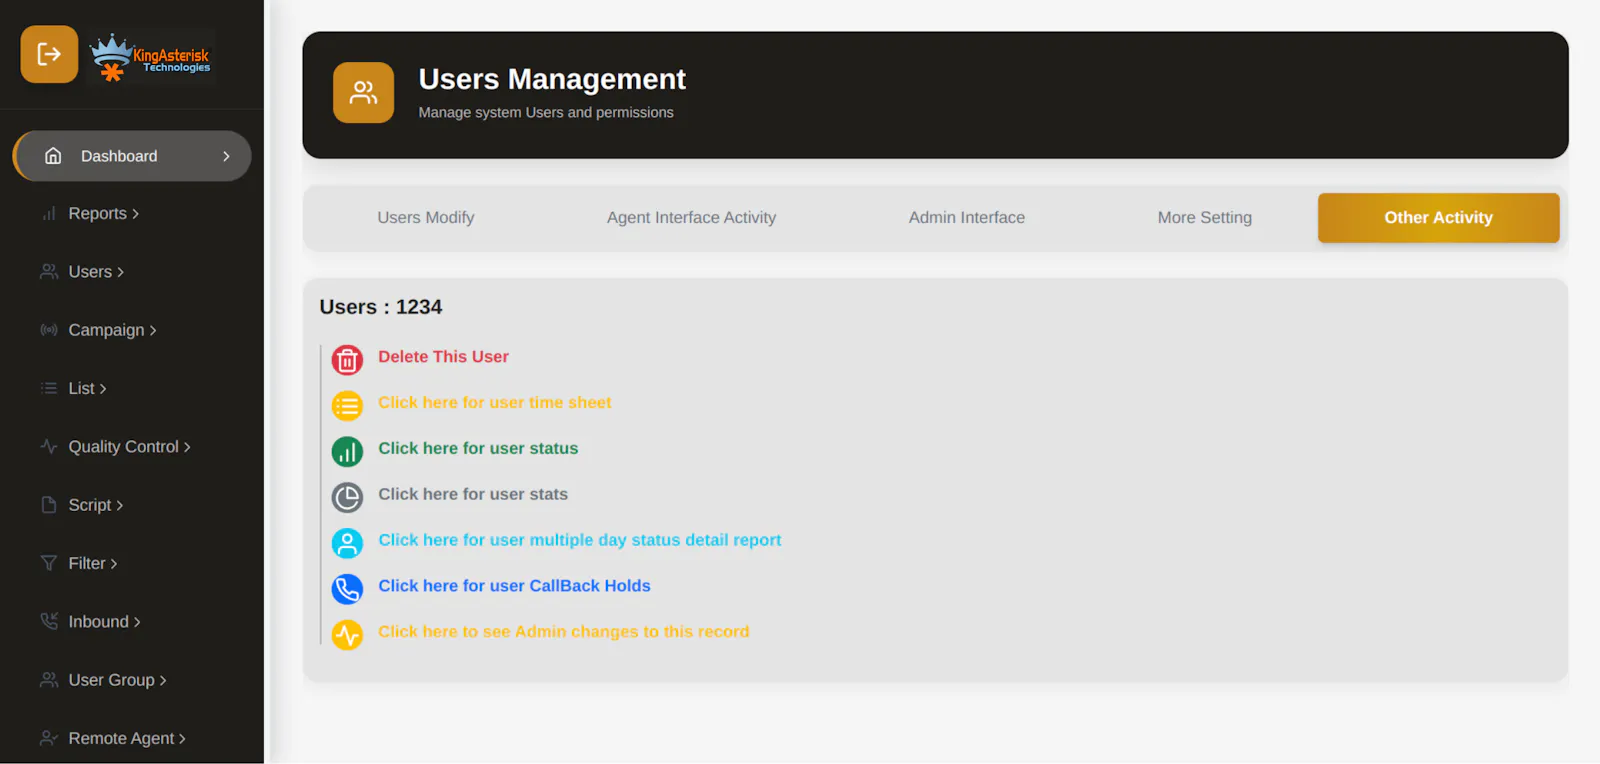The image size is (1600, 764).
Task: View Admin changes to this record link
Action: [x=563, y=632]
